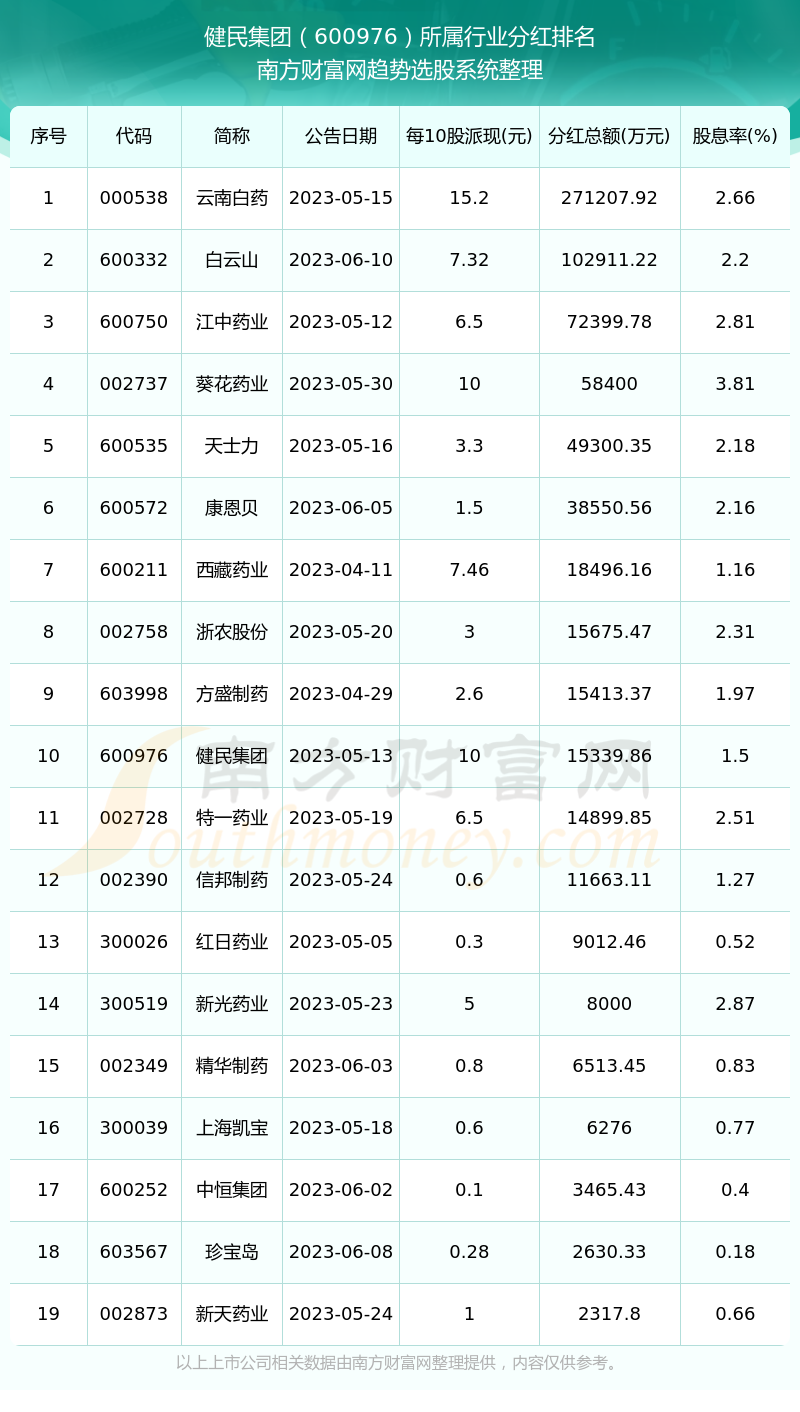Click the 分红总额(万元) column header
The height and width of the screenshot is (1412, 800).
point(609,136)
